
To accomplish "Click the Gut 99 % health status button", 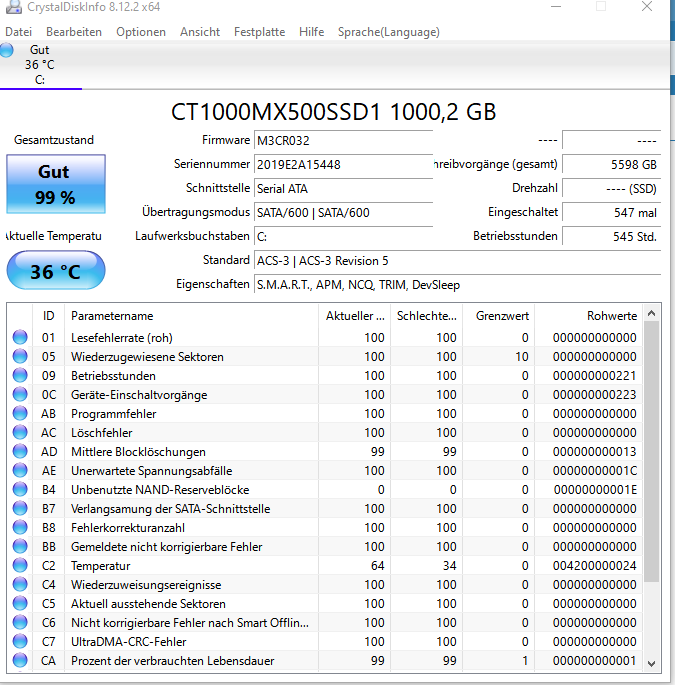I will pos(55,184).
